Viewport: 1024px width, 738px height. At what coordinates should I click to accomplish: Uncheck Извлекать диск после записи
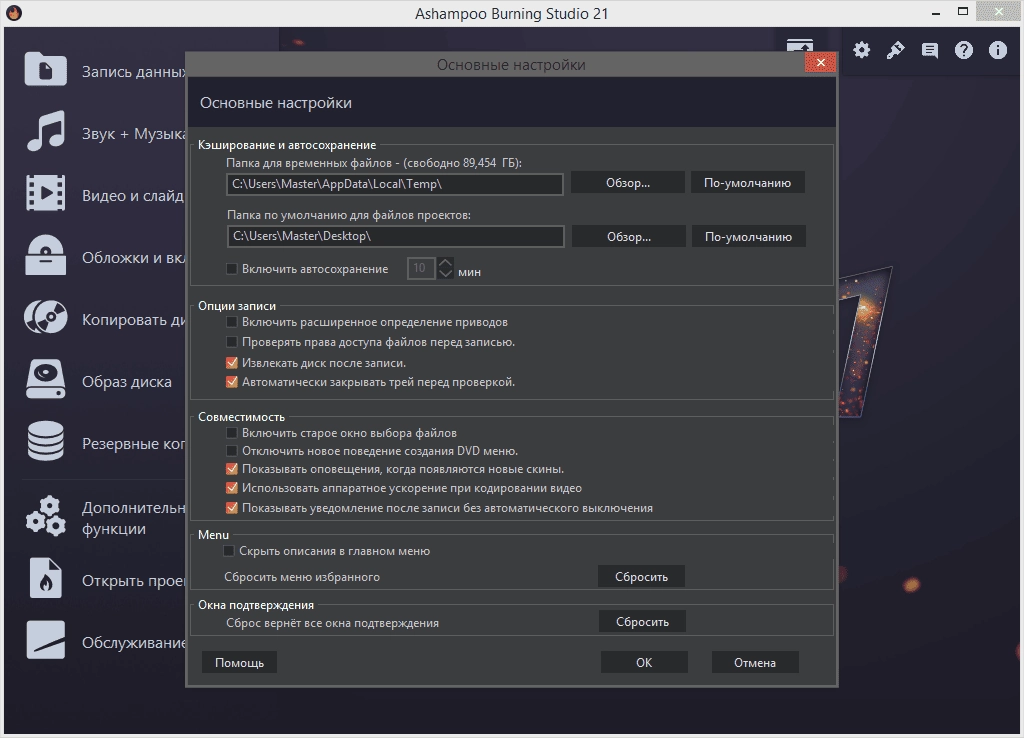point(231,362)
